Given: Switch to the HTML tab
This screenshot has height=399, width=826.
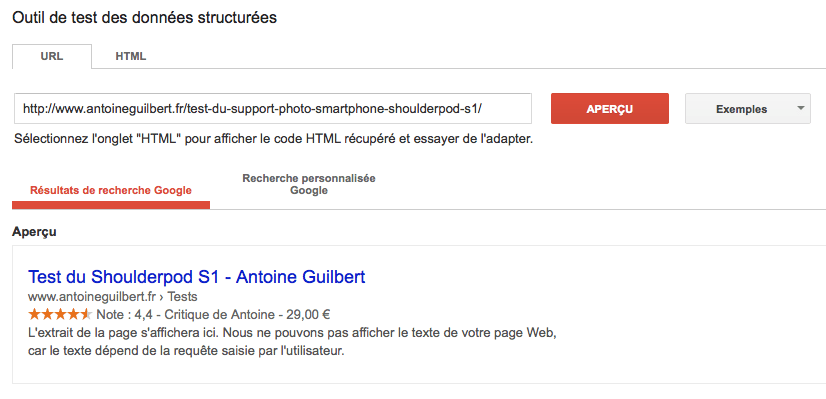Looking at the screenshot, I should click(x=131, y=56).
